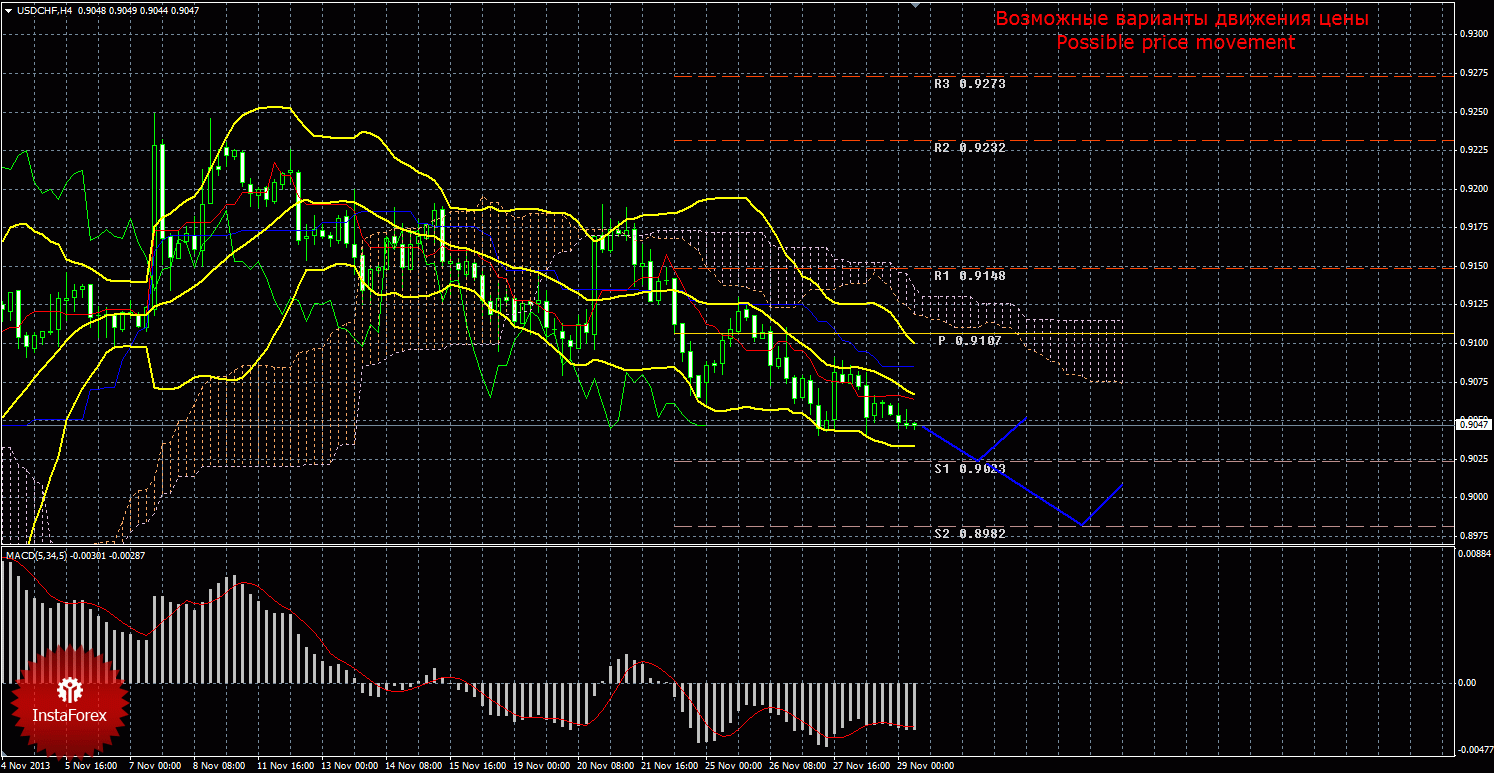The height and width of the screenshot is (773, 1494).
Task: Click the '4 Nov 2013' date label
Action: 24,766
